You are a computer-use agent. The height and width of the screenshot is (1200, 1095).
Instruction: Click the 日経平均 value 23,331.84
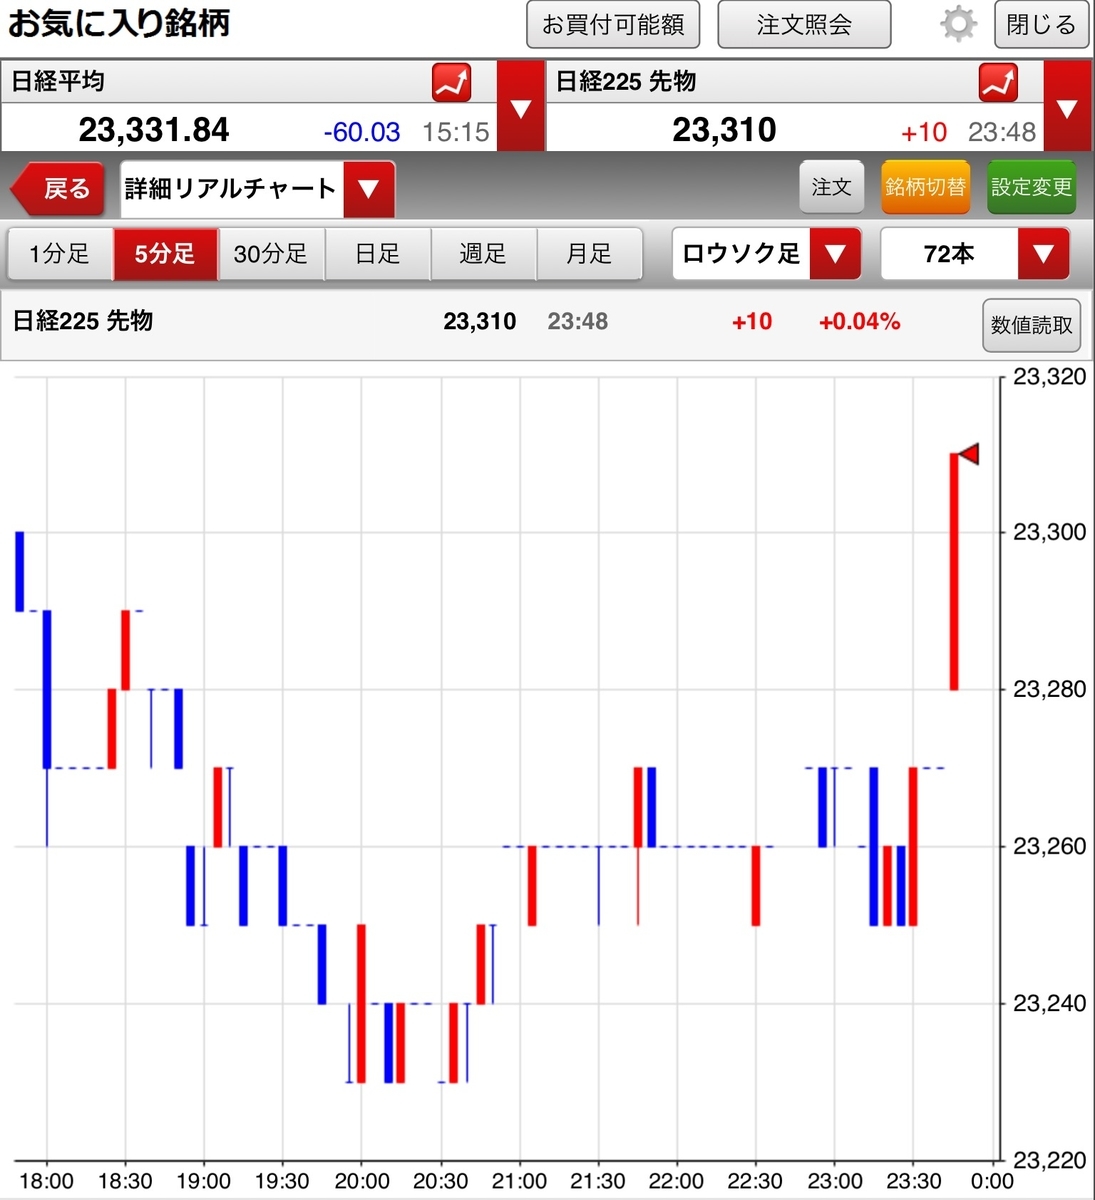[154, 130]
